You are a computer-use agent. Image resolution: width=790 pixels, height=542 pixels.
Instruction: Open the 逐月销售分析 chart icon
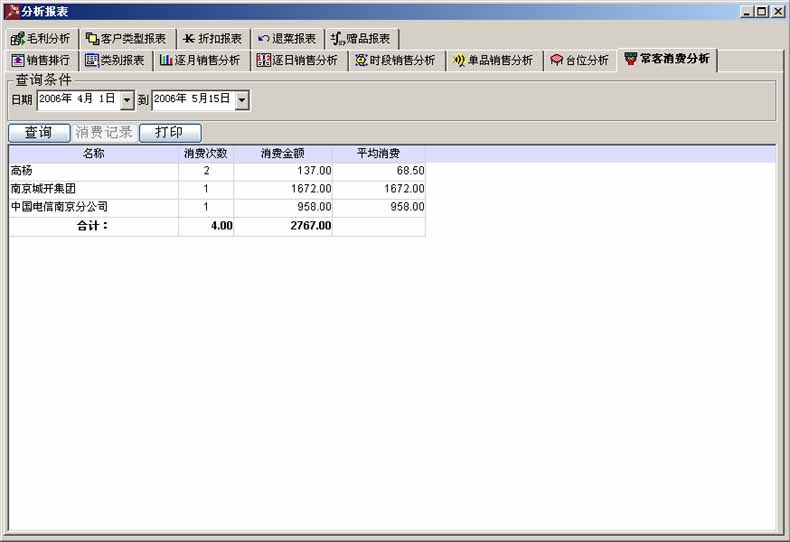pyautogui.click(x=165, y=60)
